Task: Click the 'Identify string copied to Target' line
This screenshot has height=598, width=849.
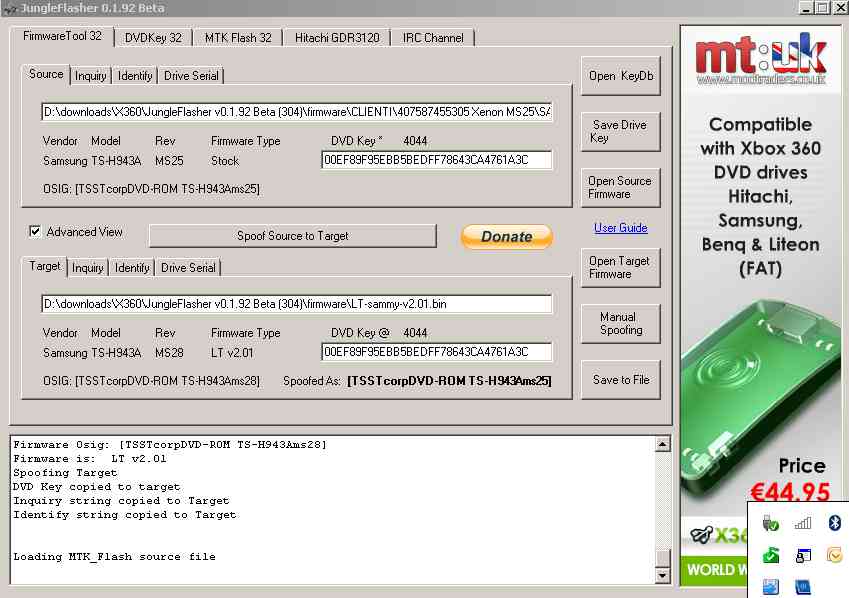Action: (x=125, y=515)
